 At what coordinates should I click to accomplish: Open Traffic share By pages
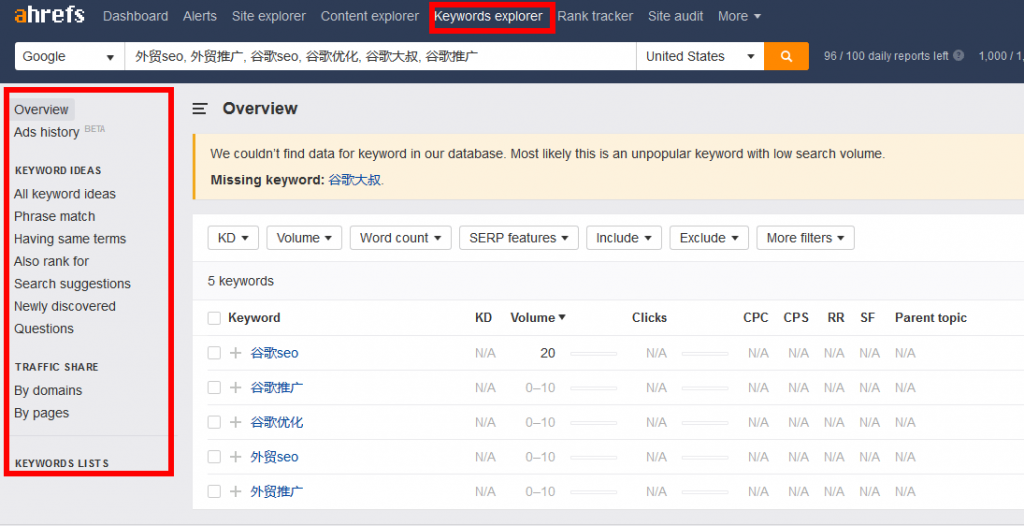point(42,413)
